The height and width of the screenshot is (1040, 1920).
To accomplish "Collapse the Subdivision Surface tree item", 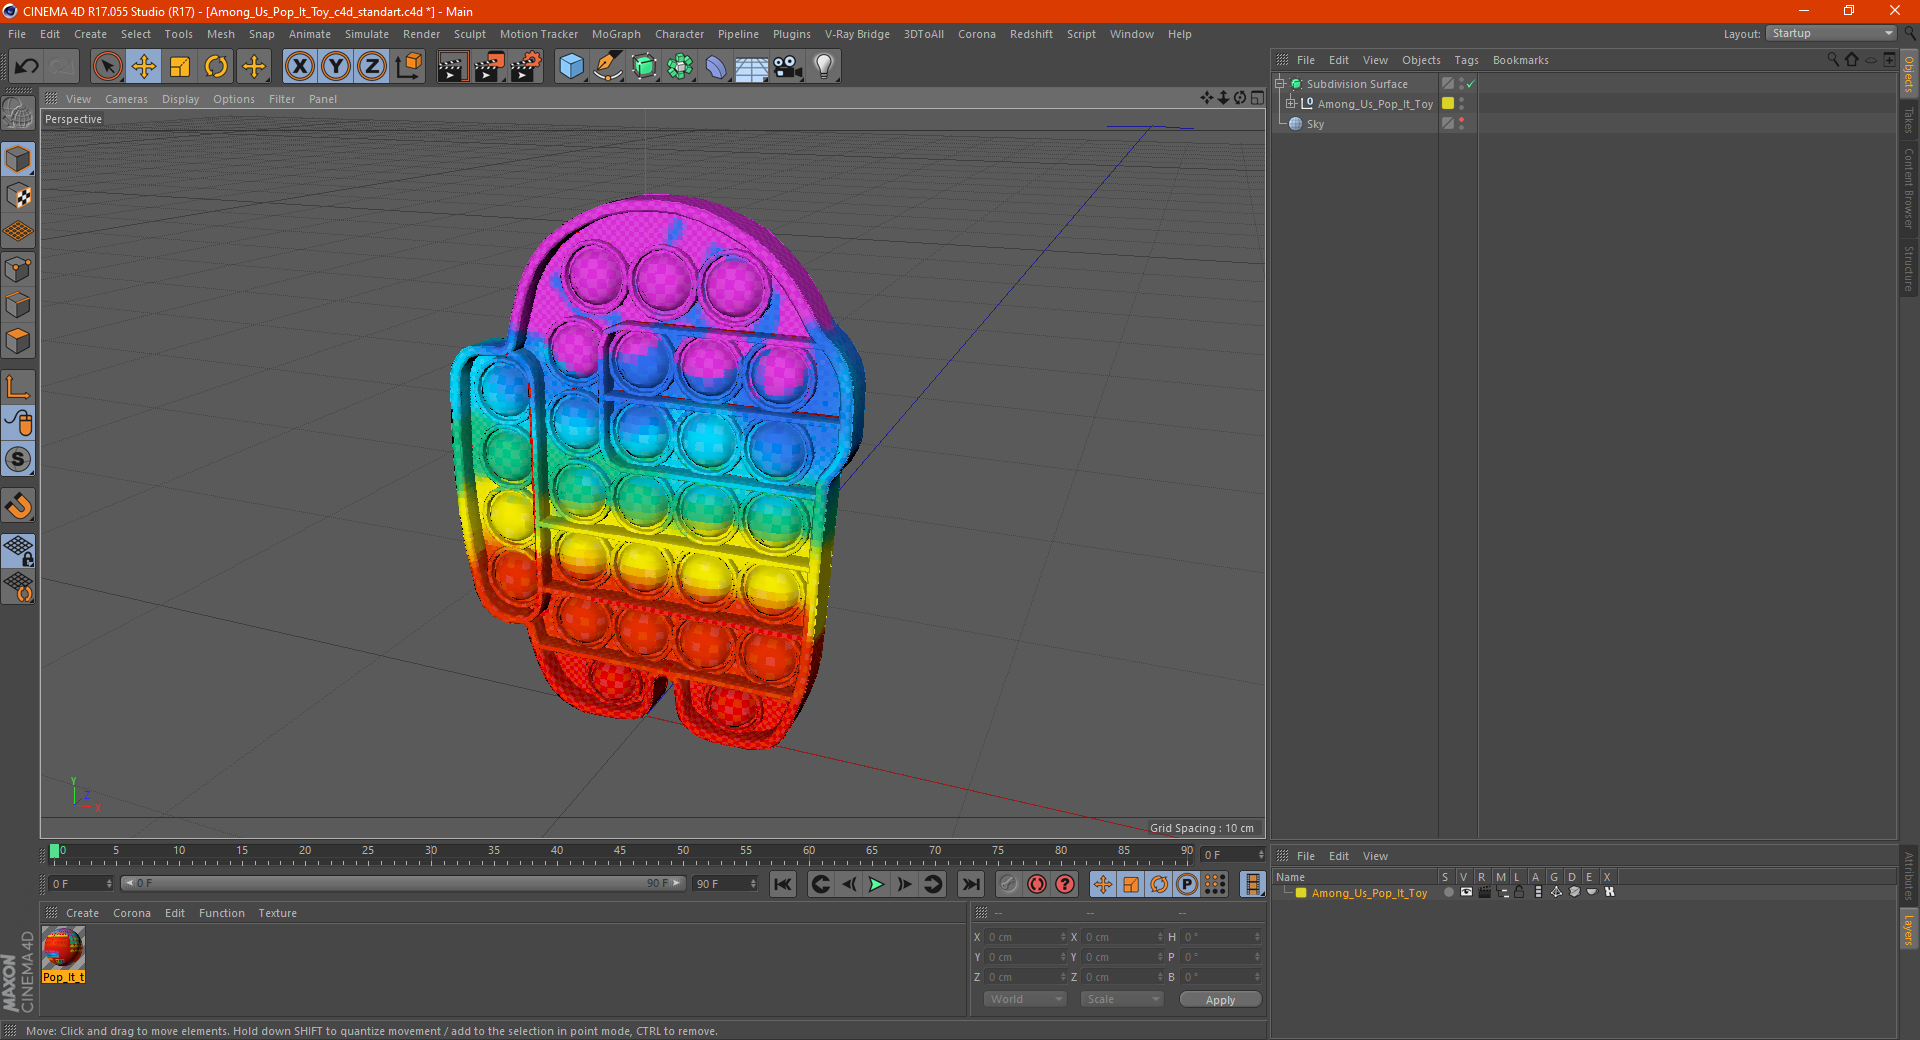I will point(1280,84).
